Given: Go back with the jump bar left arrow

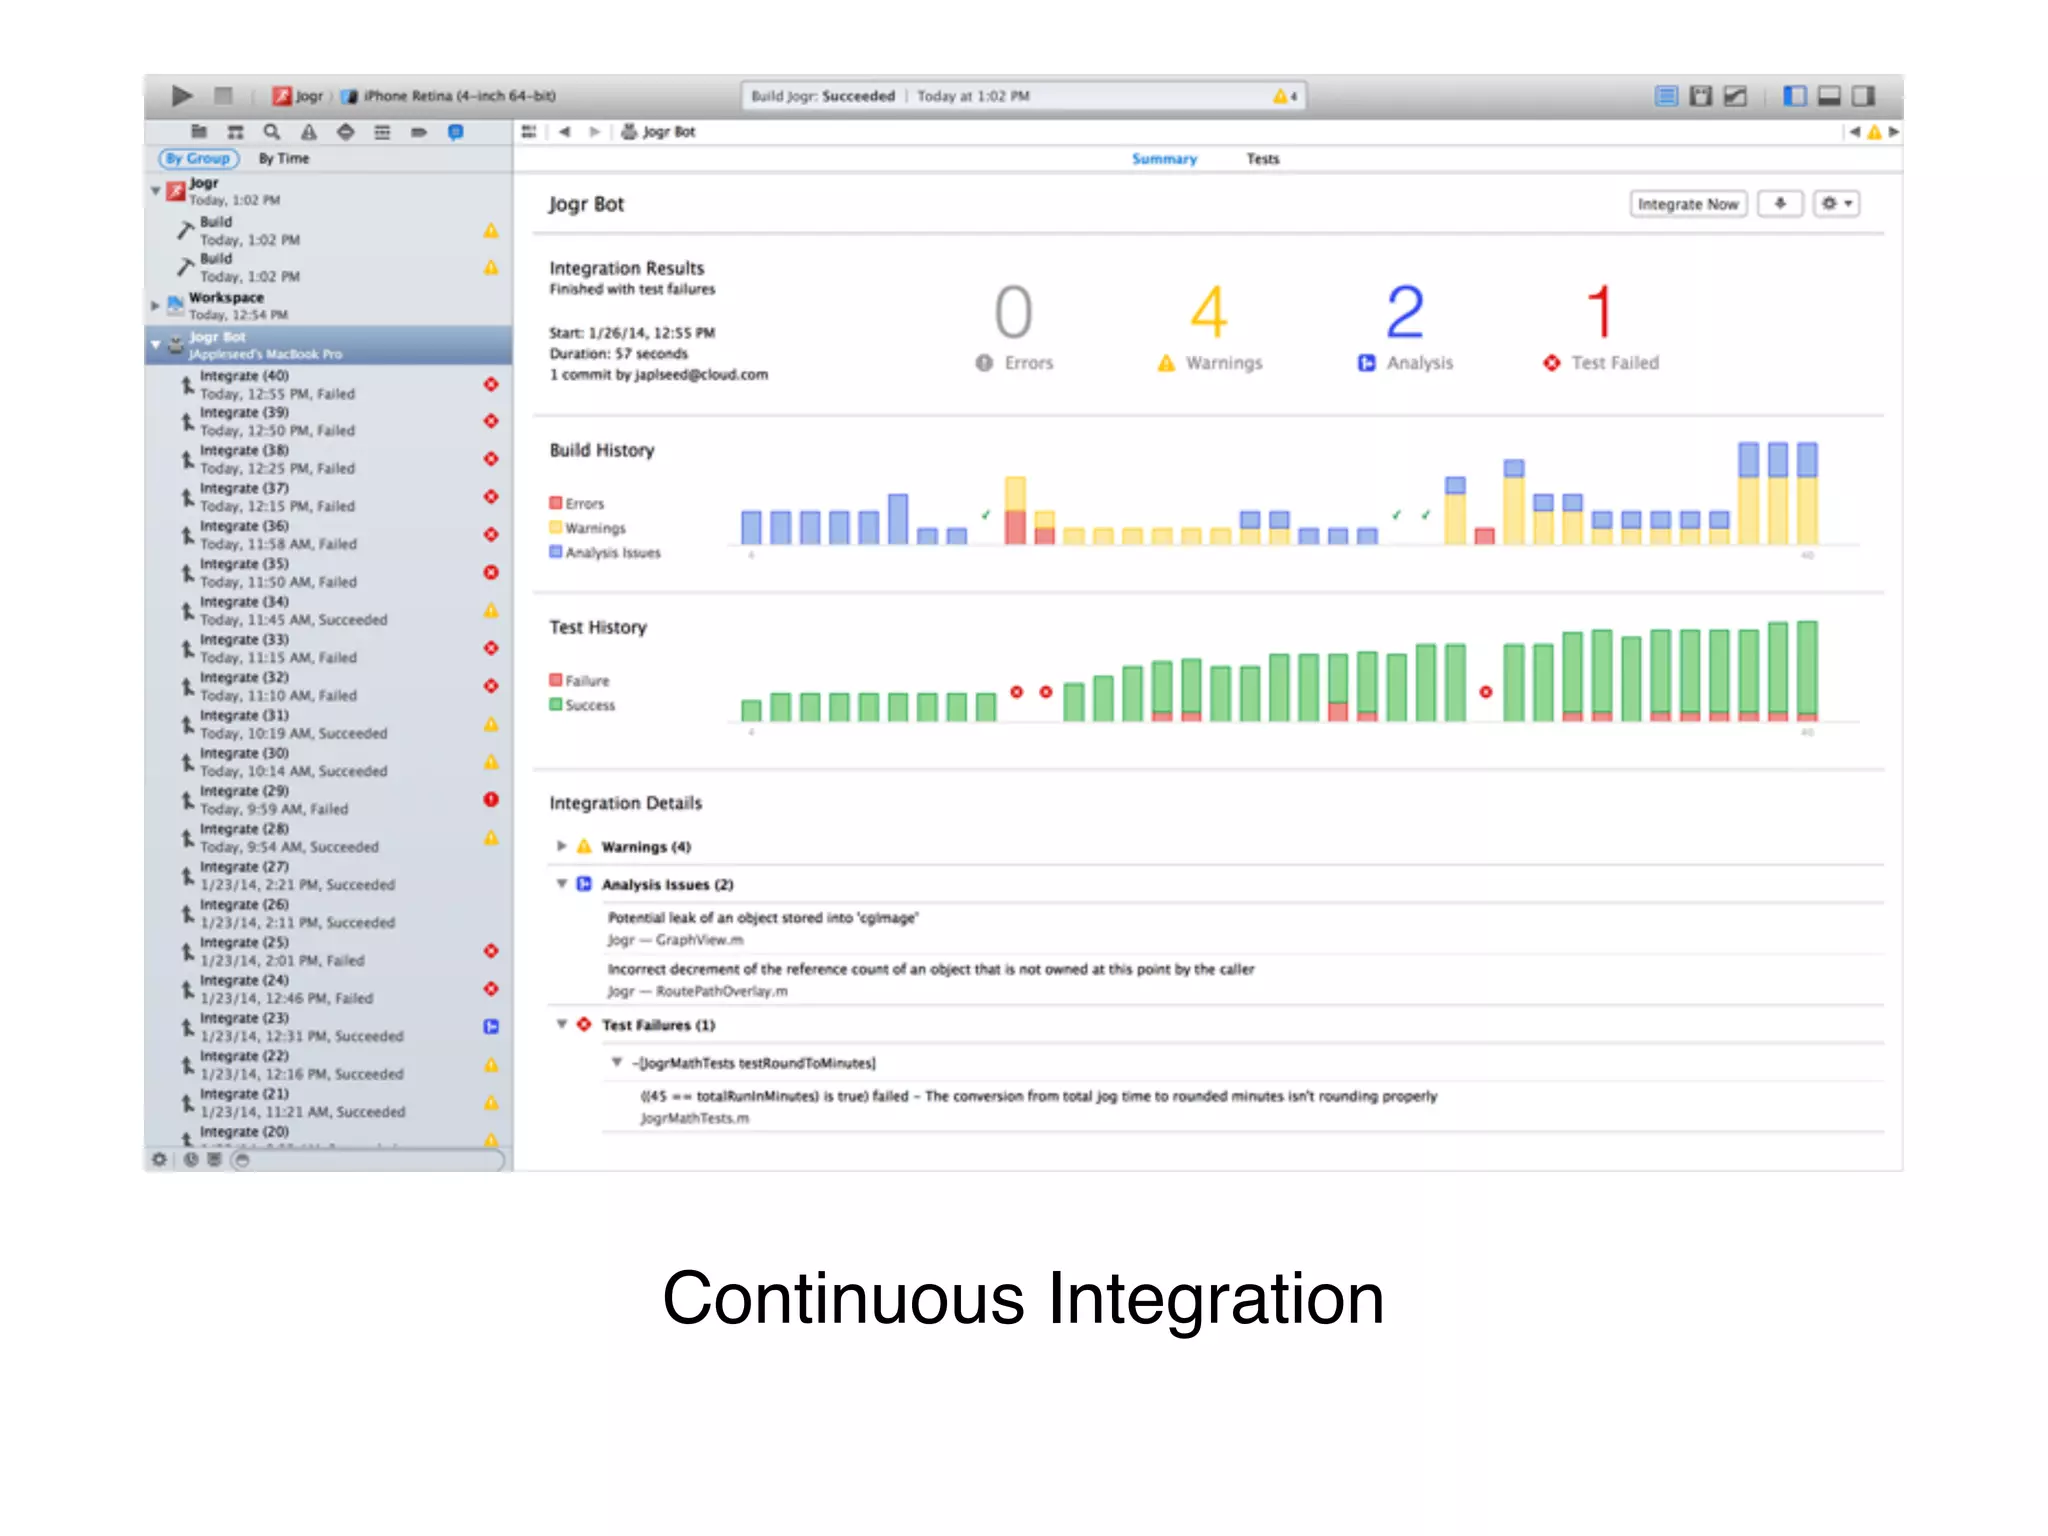Looking at the screenshot, I should (565, 132).
